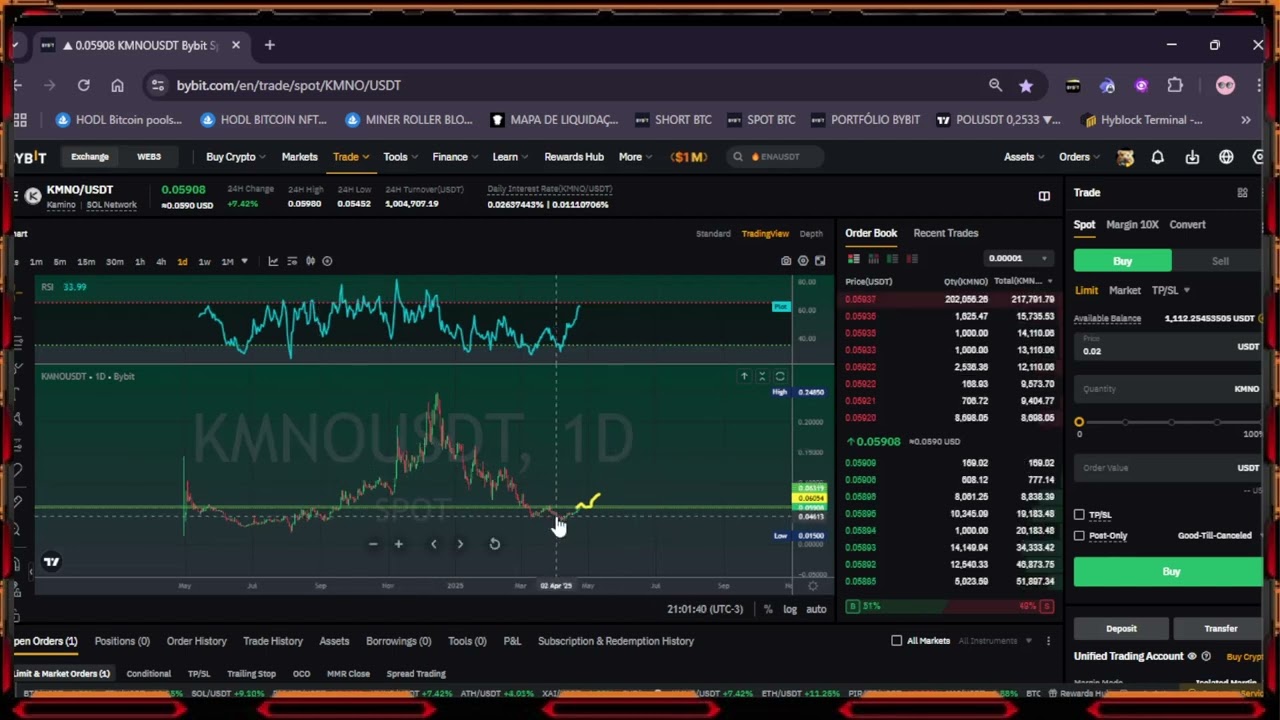Toggle log scale on chart

(x=790, y=609)
